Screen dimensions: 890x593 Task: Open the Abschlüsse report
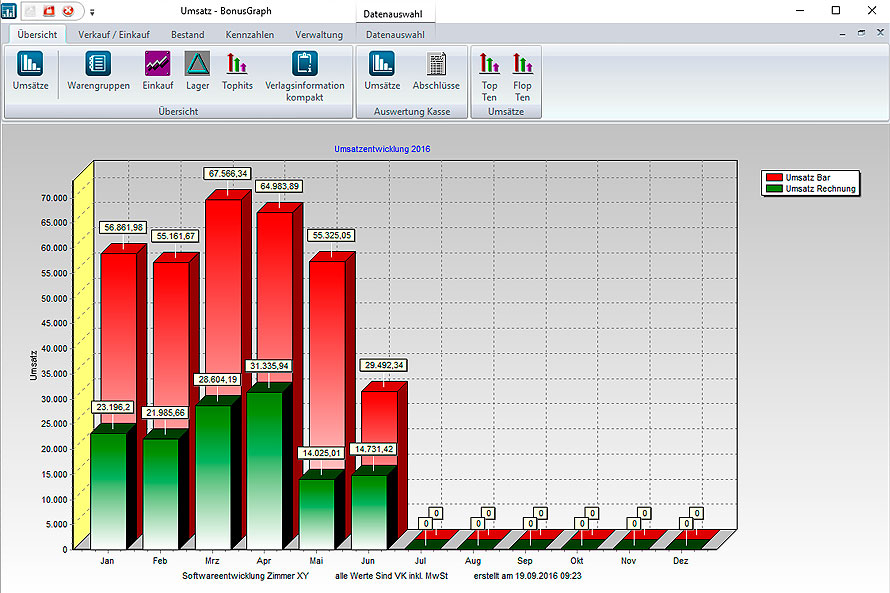tap(436, 70)
